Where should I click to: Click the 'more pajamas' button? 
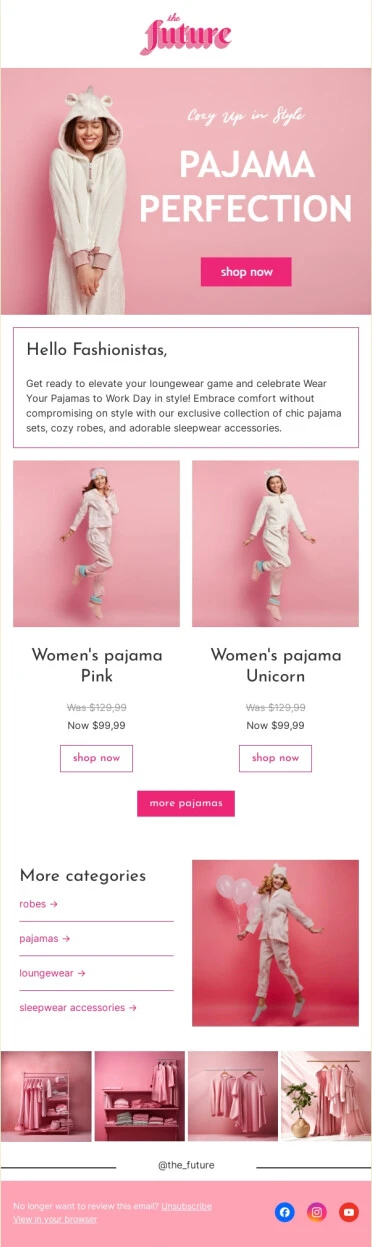click(186, 803)
